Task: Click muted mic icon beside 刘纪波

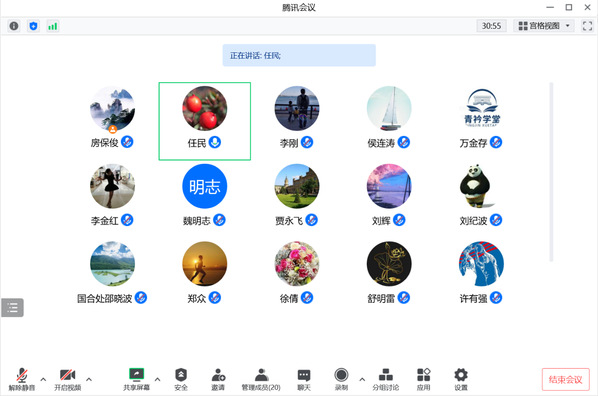Action: (x=496, y=220)
